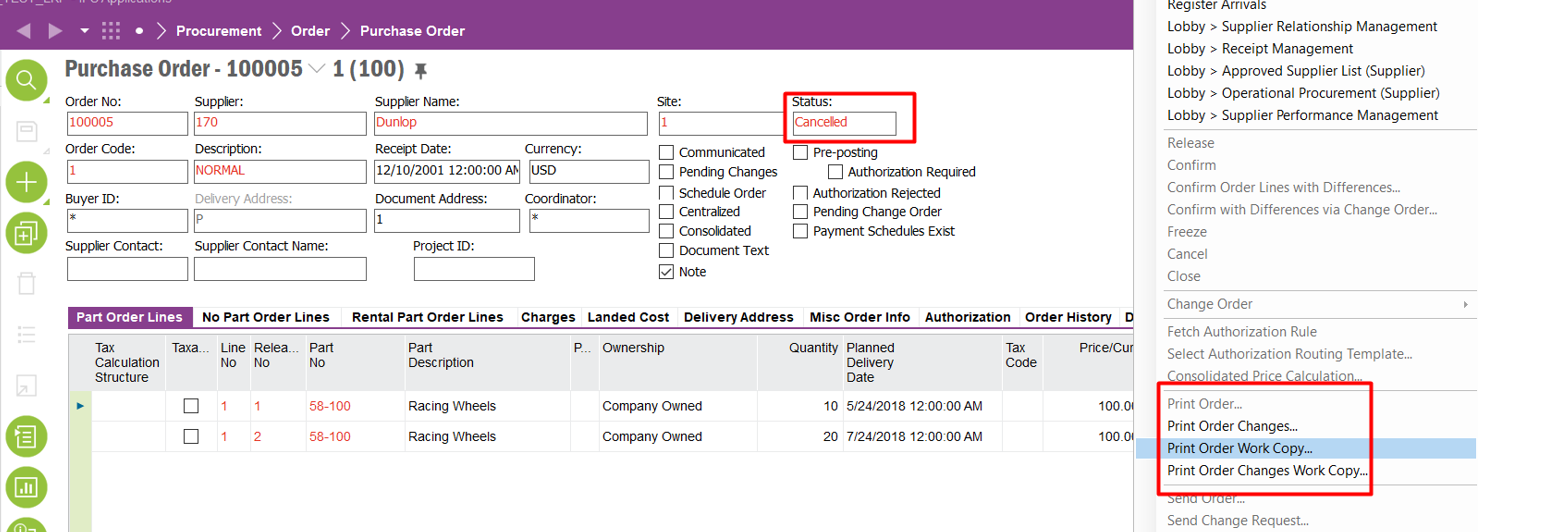Open Lobby > Supplier Performance Management
The height and width of the screenshot is (532, 1548).
click(1302, 115)
